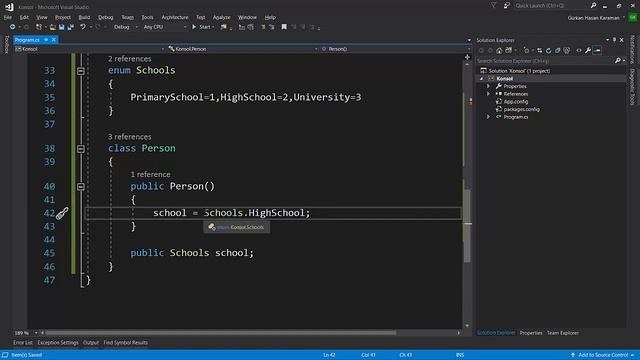
Task: Click the green user account avatar
Action: coord(633,18)
